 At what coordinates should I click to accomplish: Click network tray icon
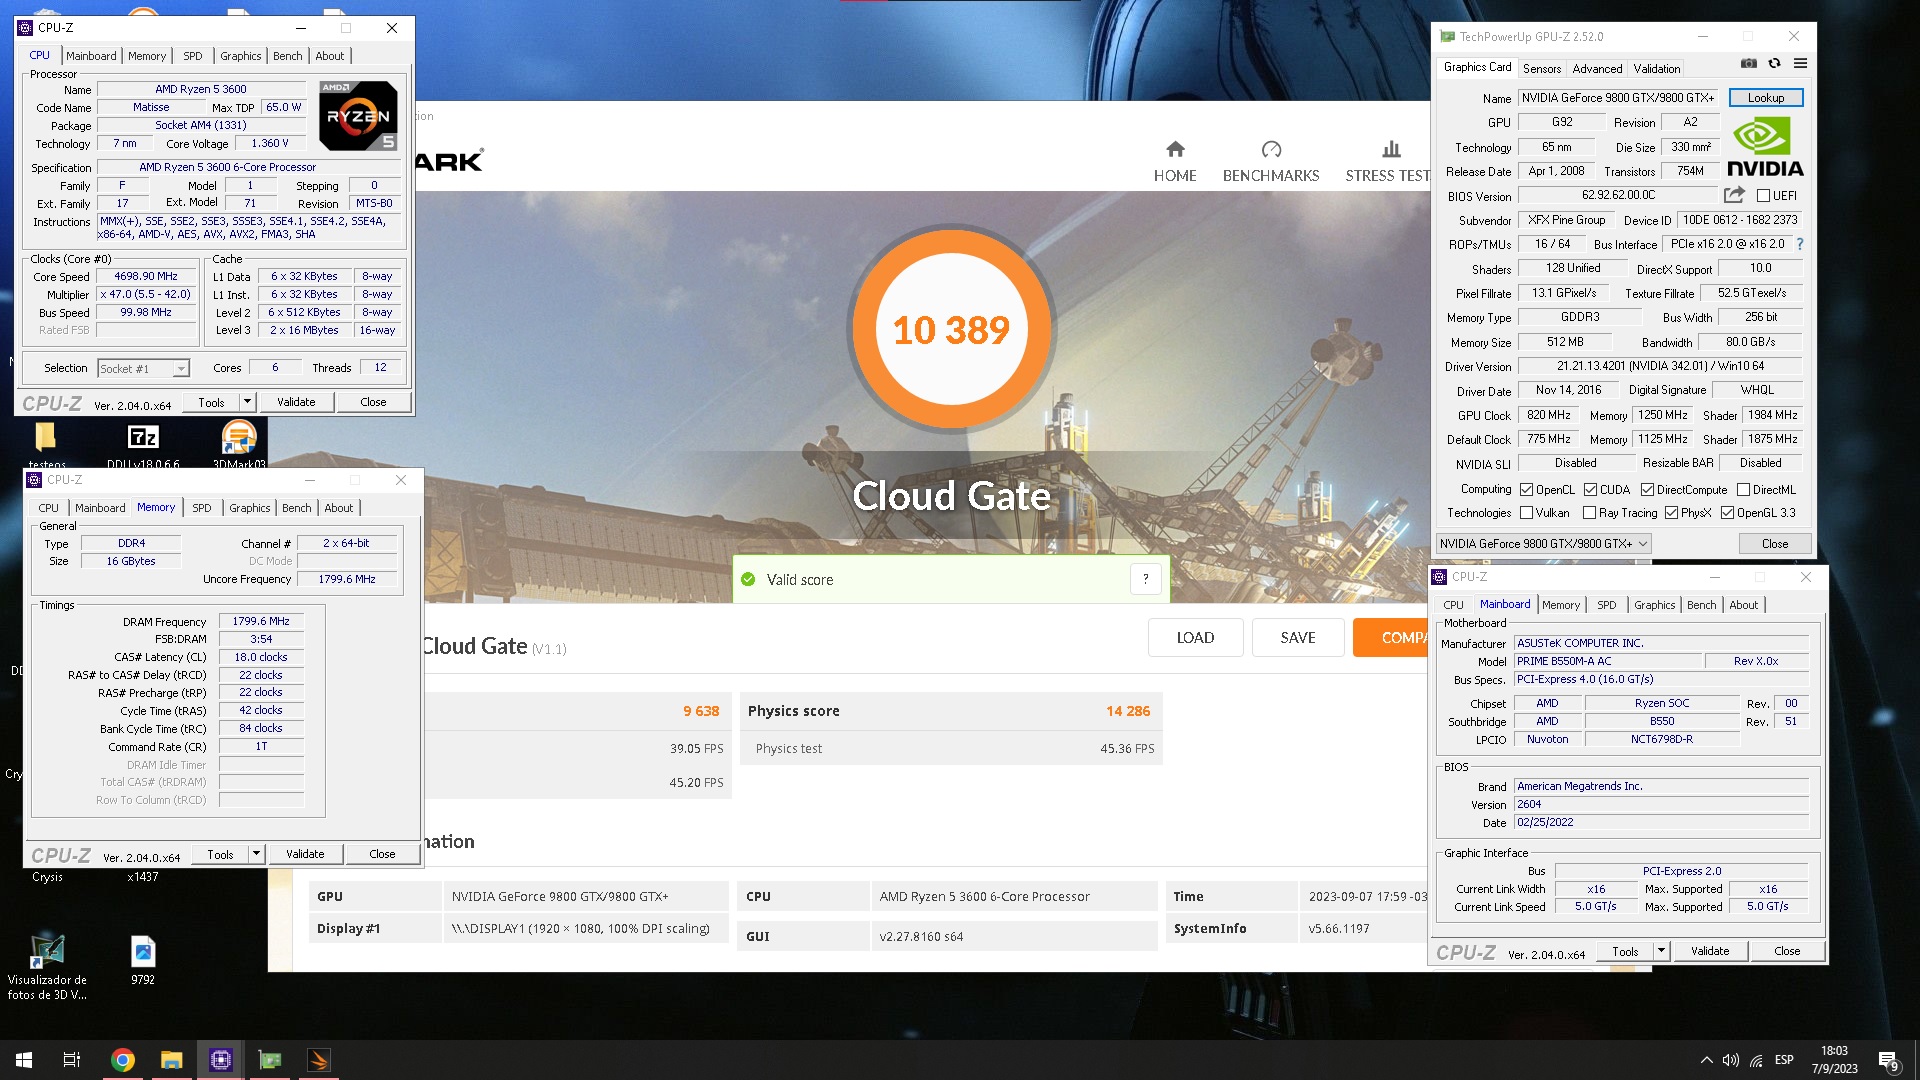pos(1757,1060)
